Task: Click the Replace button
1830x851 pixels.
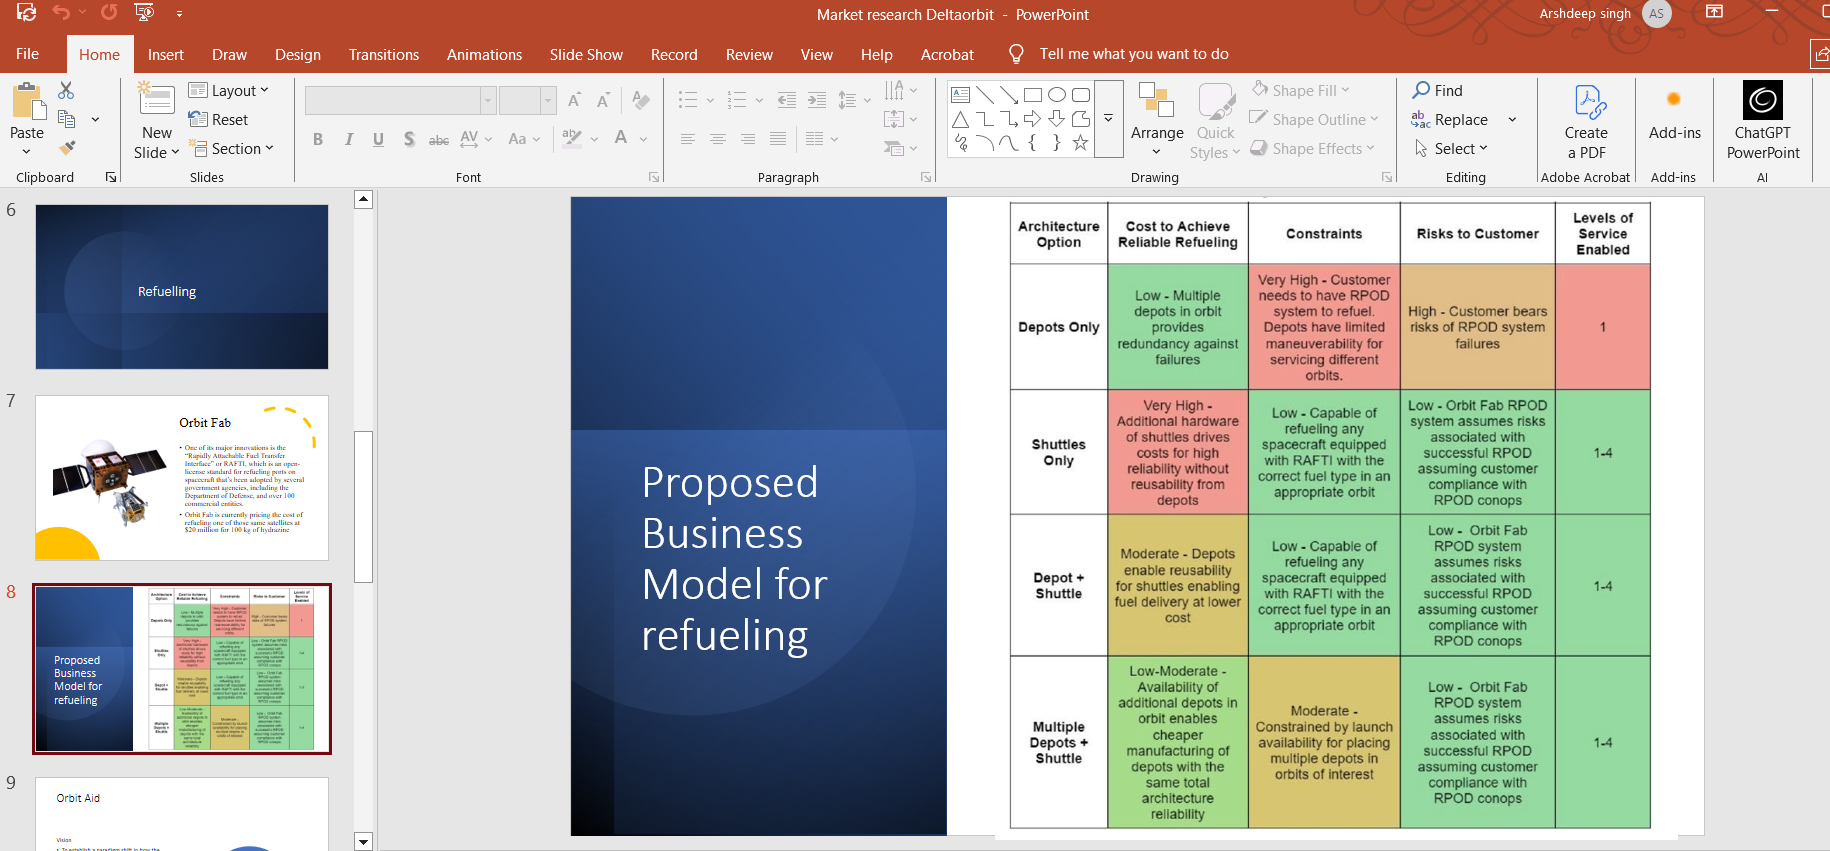Action: click(x=1450, y=119)
